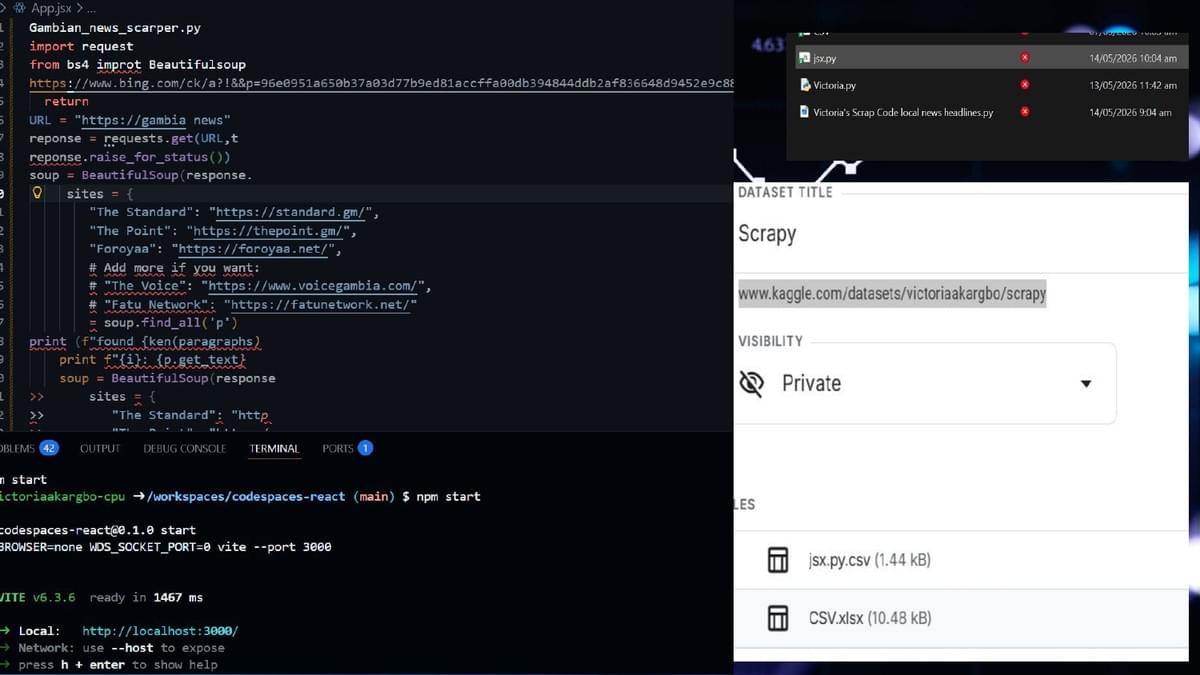Click the 14/05/2026 9:04 am date cell
The image size is (1200, 675).
pos(1131,113)
